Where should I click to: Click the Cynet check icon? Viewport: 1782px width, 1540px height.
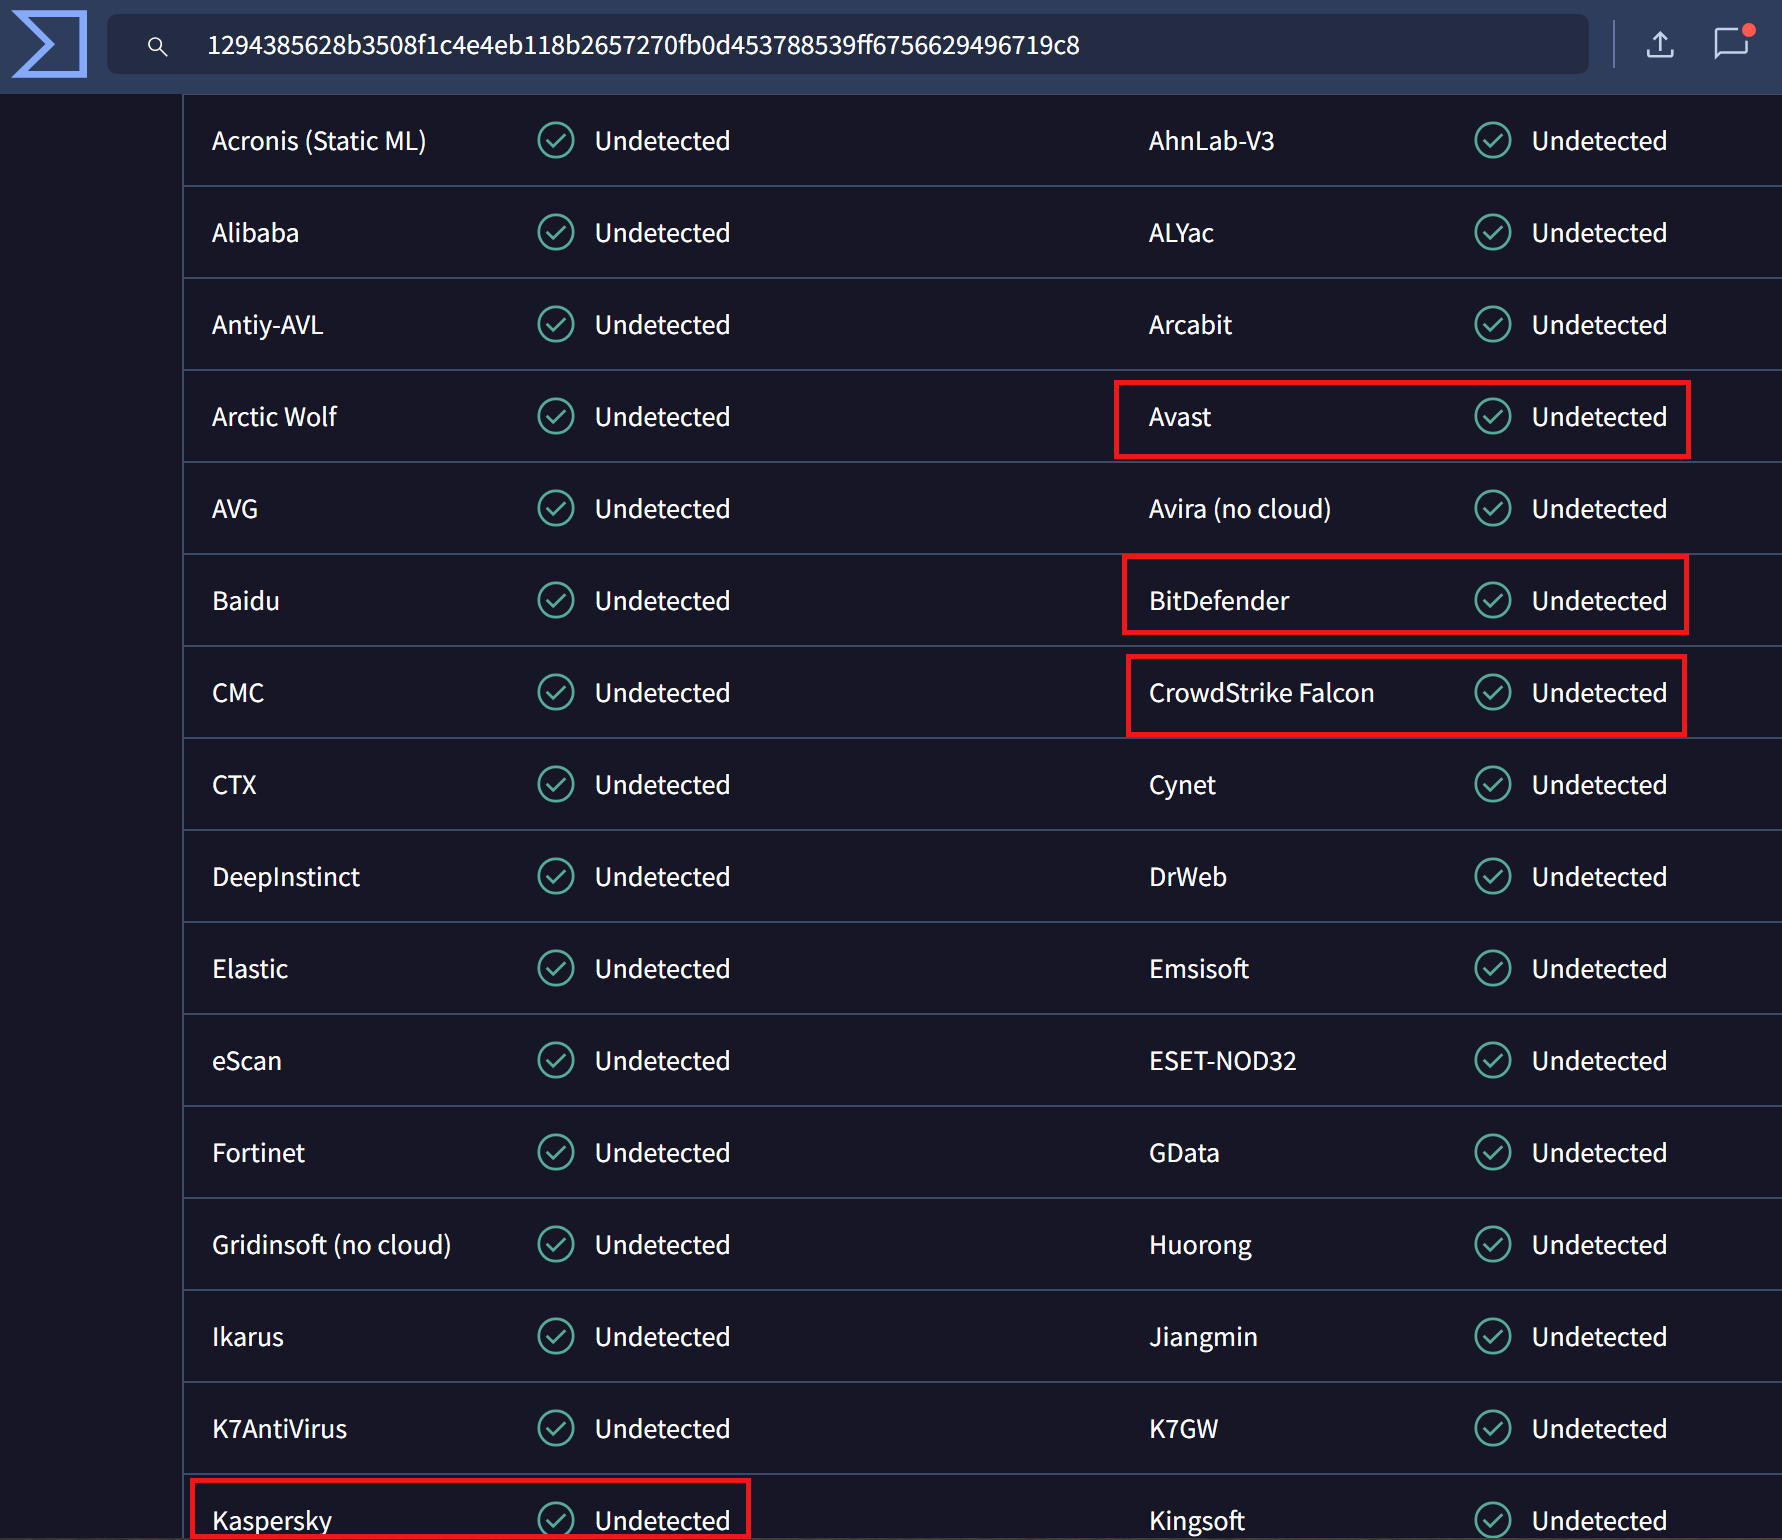click(1493, 785)
